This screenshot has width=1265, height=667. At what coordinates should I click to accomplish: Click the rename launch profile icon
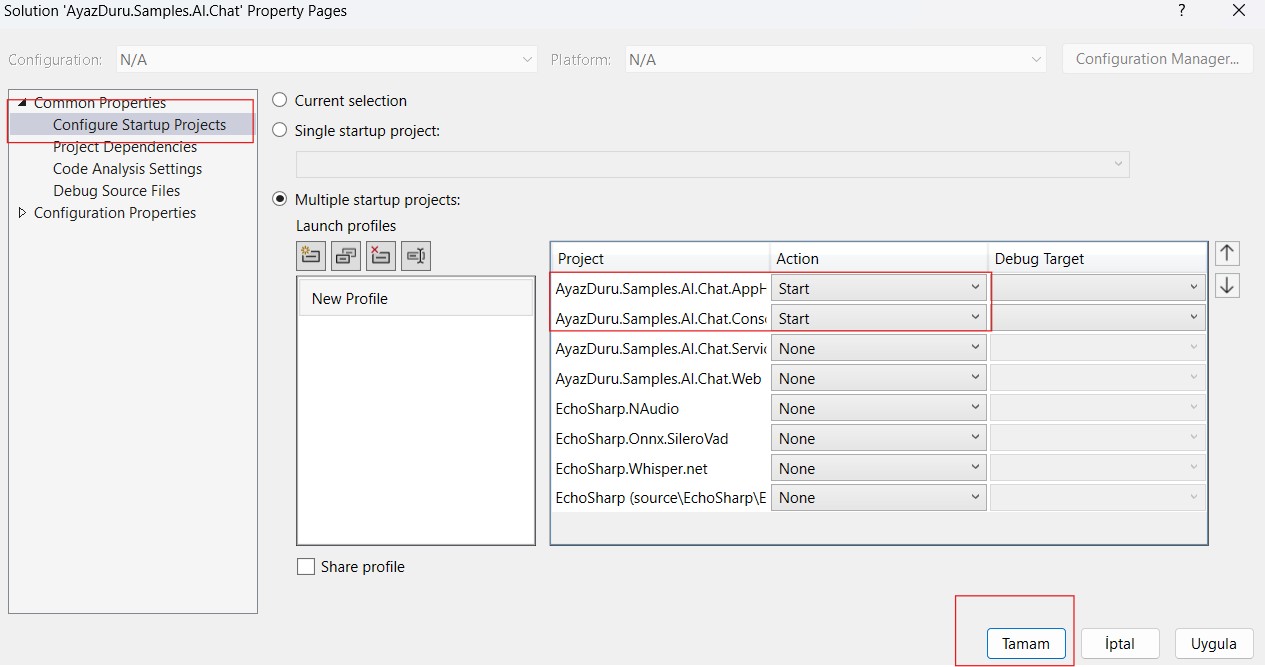click(x=416, y=256)
